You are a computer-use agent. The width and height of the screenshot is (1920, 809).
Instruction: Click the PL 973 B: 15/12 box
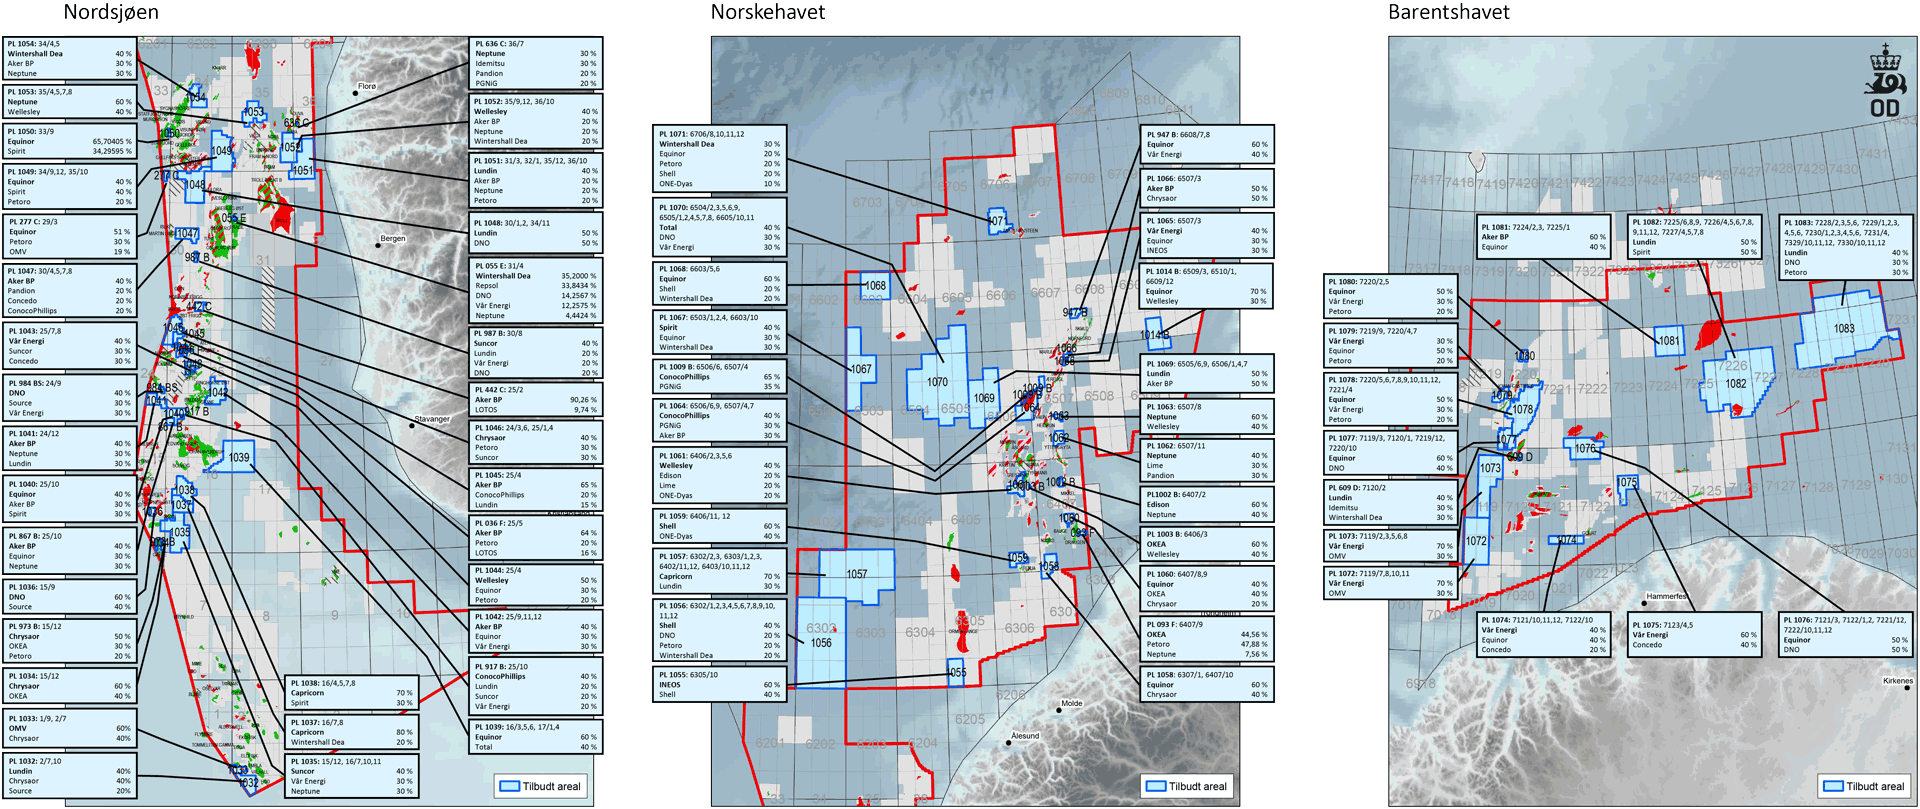tap(69, 641)
